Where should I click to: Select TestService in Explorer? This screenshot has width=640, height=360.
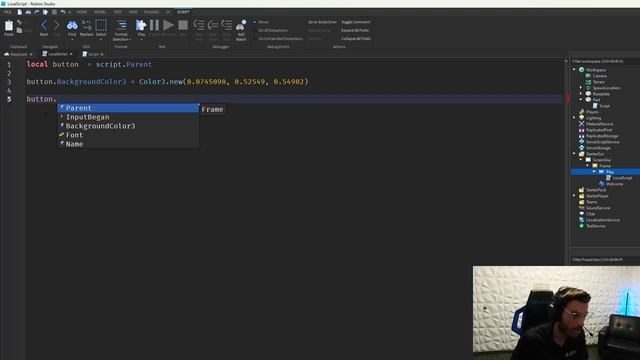point(596,226)
